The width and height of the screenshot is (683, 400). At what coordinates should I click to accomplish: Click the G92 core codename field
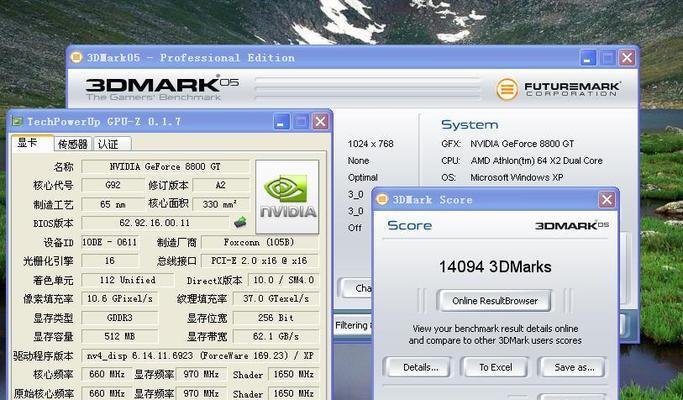pyautogui.click(x=112, y=185)
